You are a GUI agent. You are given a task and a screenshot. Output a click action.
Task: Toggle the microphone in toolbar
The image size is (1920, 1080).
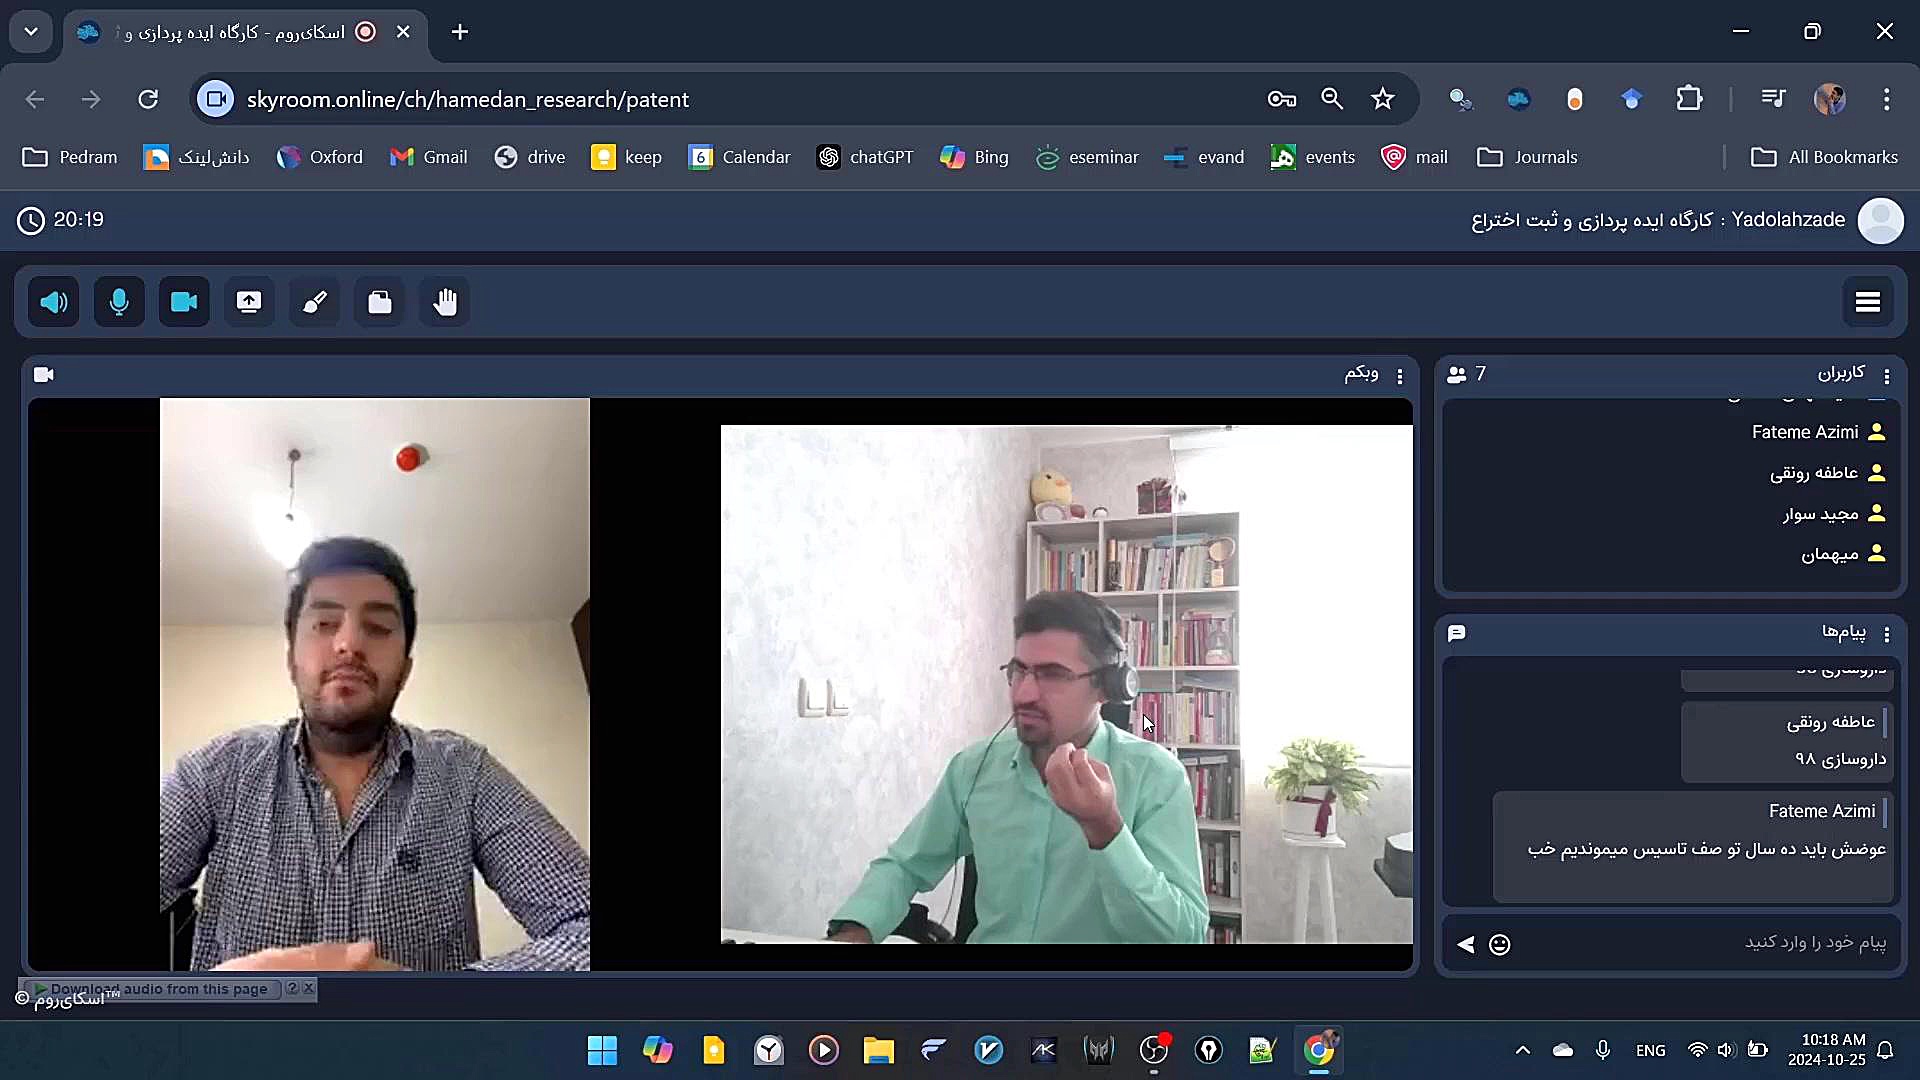(x=119, y=302)
